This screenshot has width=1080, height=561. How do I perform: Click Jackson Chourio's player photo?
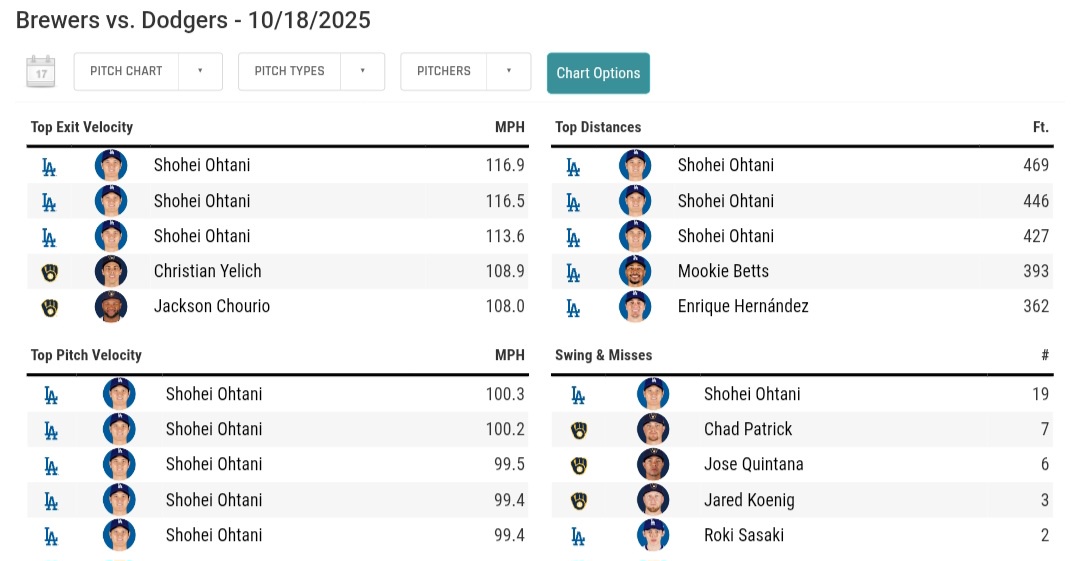pos(111,306)
